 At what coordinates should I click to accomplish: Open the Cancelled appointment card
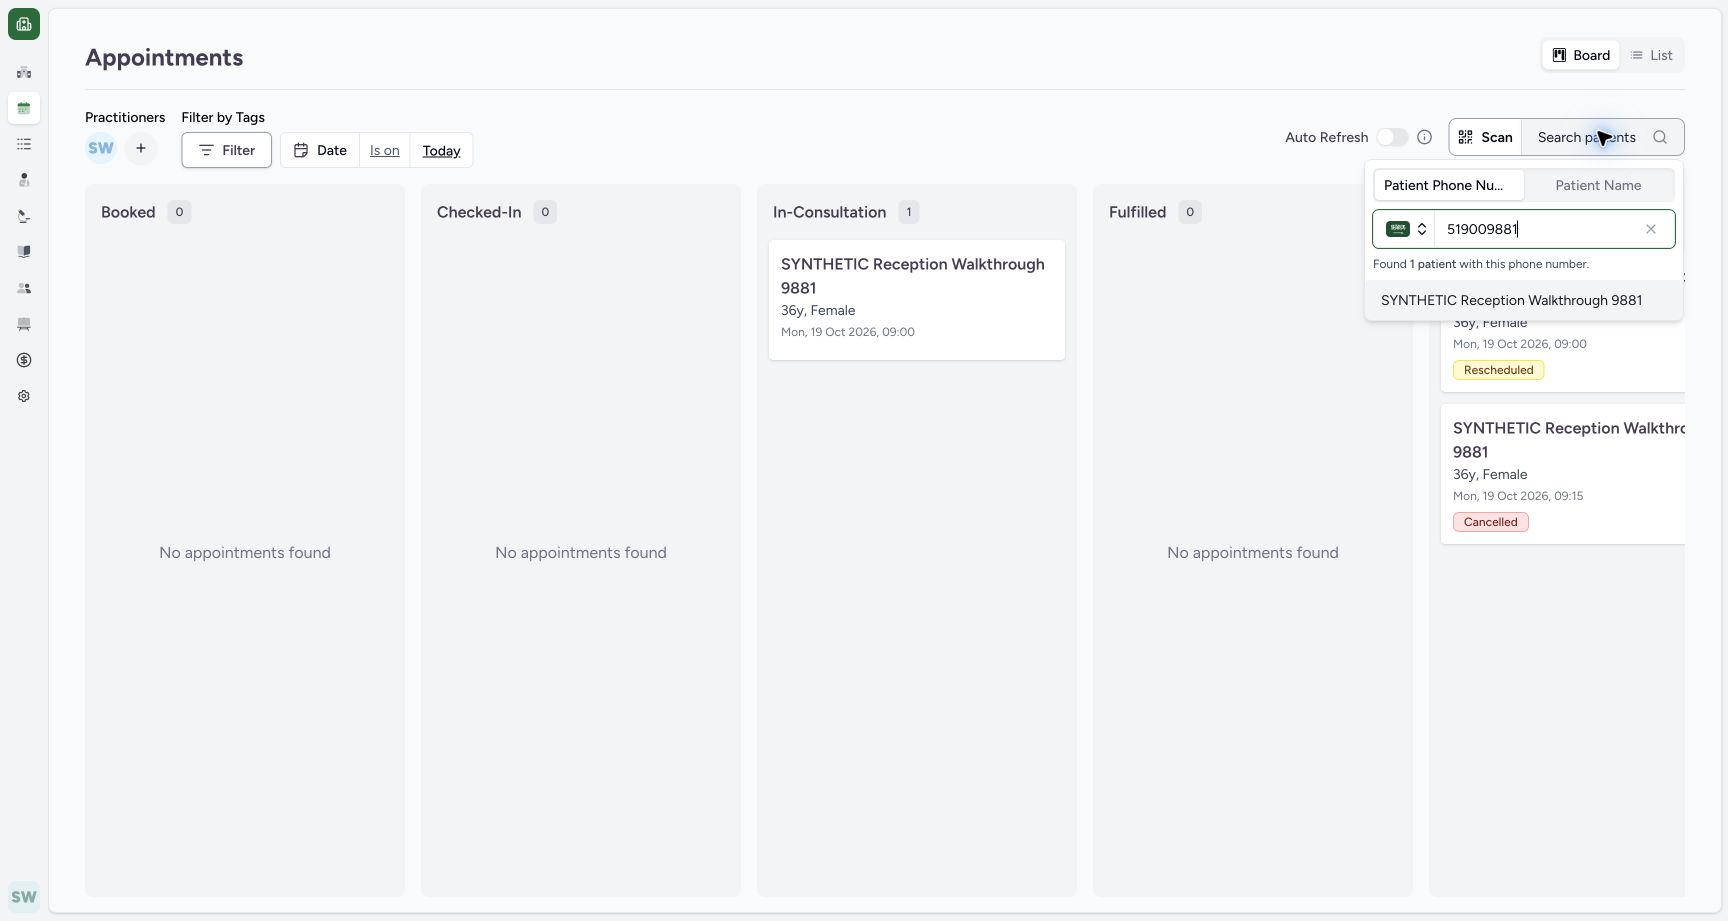click(x=1563, y=474)
